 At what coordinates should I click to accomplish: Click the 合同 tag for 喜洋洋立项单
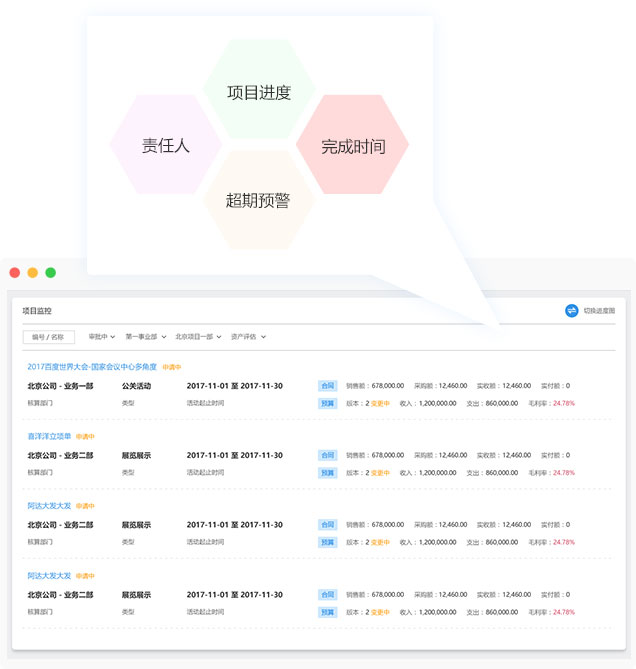coord(327,455)
